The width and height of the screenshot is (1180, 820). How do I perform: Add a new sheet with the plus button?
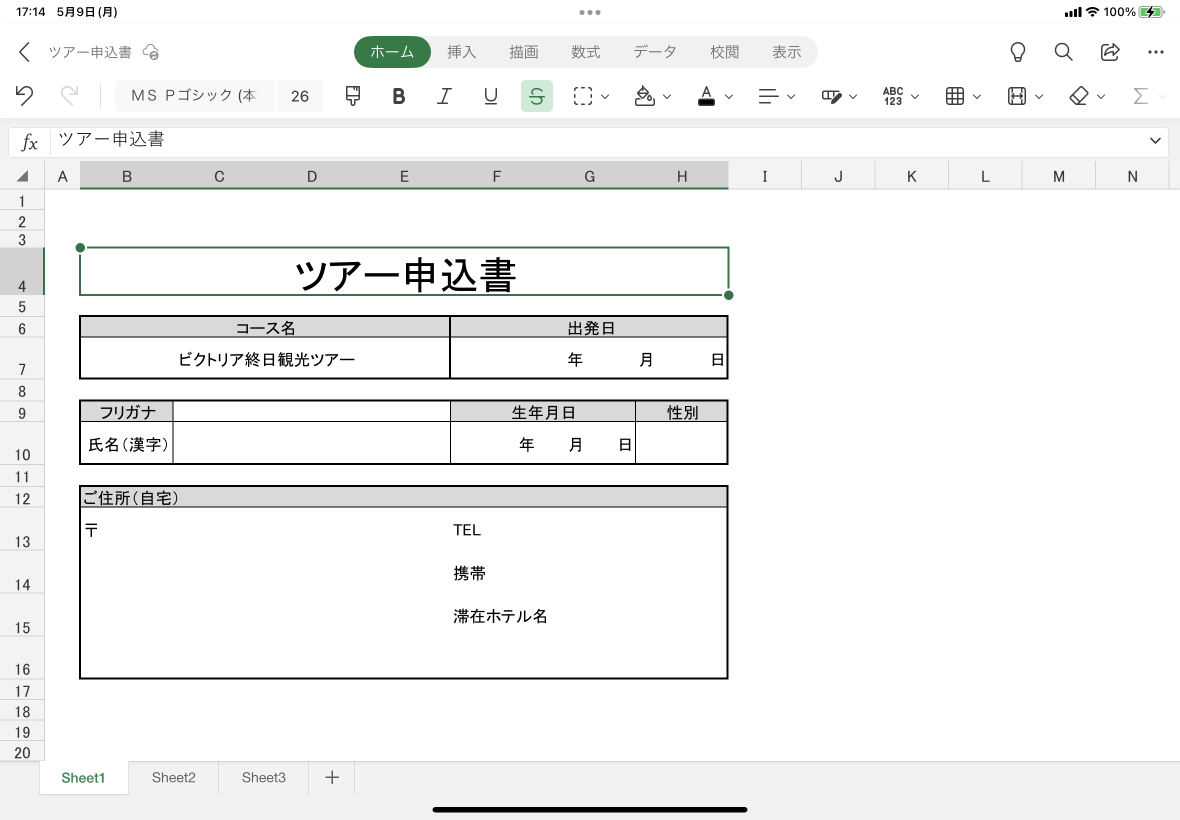pyautogui.click(x=331, y=777)
